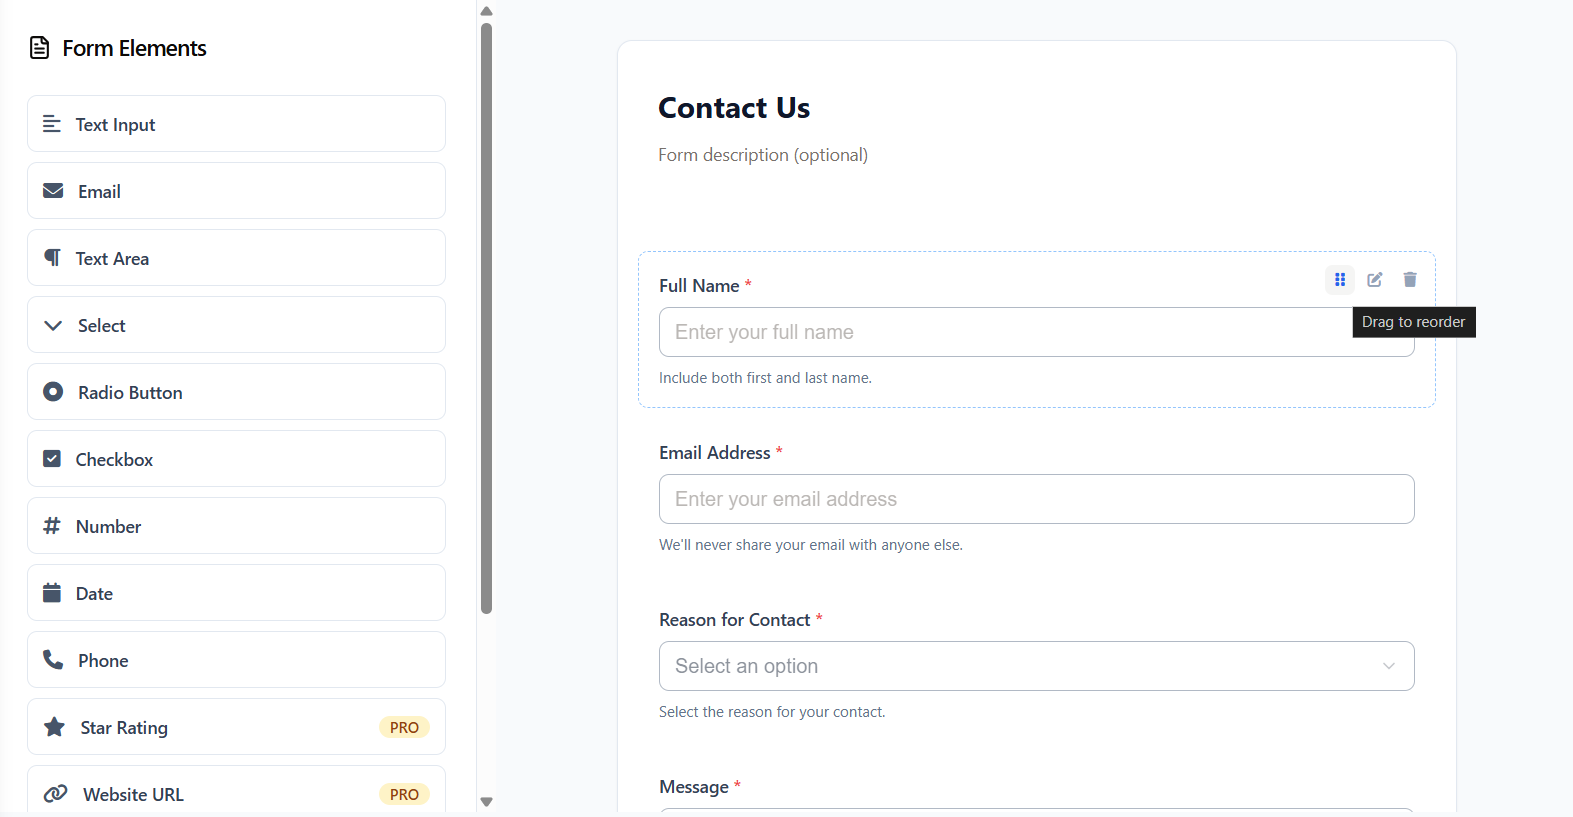Select the Radio Button element icon
Screen dimensions: 1573x817
tap(52, 391)
